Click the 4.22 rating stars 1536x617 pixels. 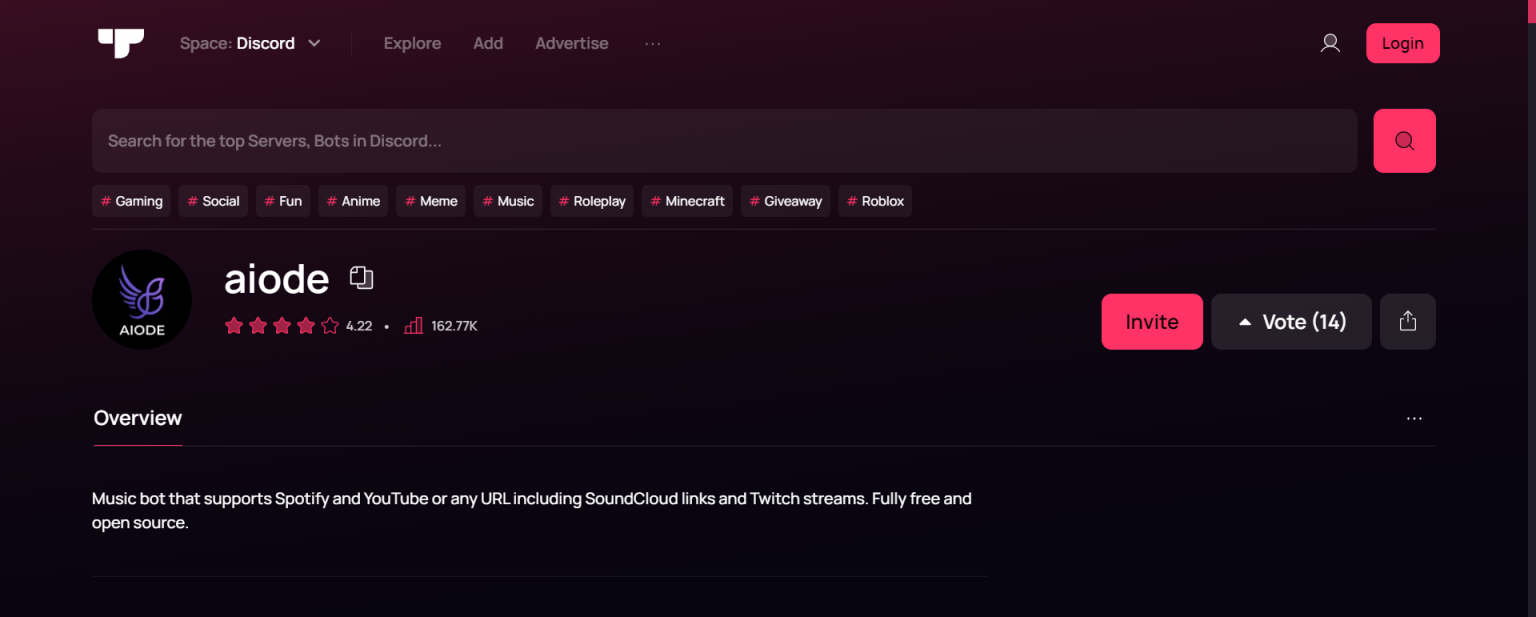point(282,325)
